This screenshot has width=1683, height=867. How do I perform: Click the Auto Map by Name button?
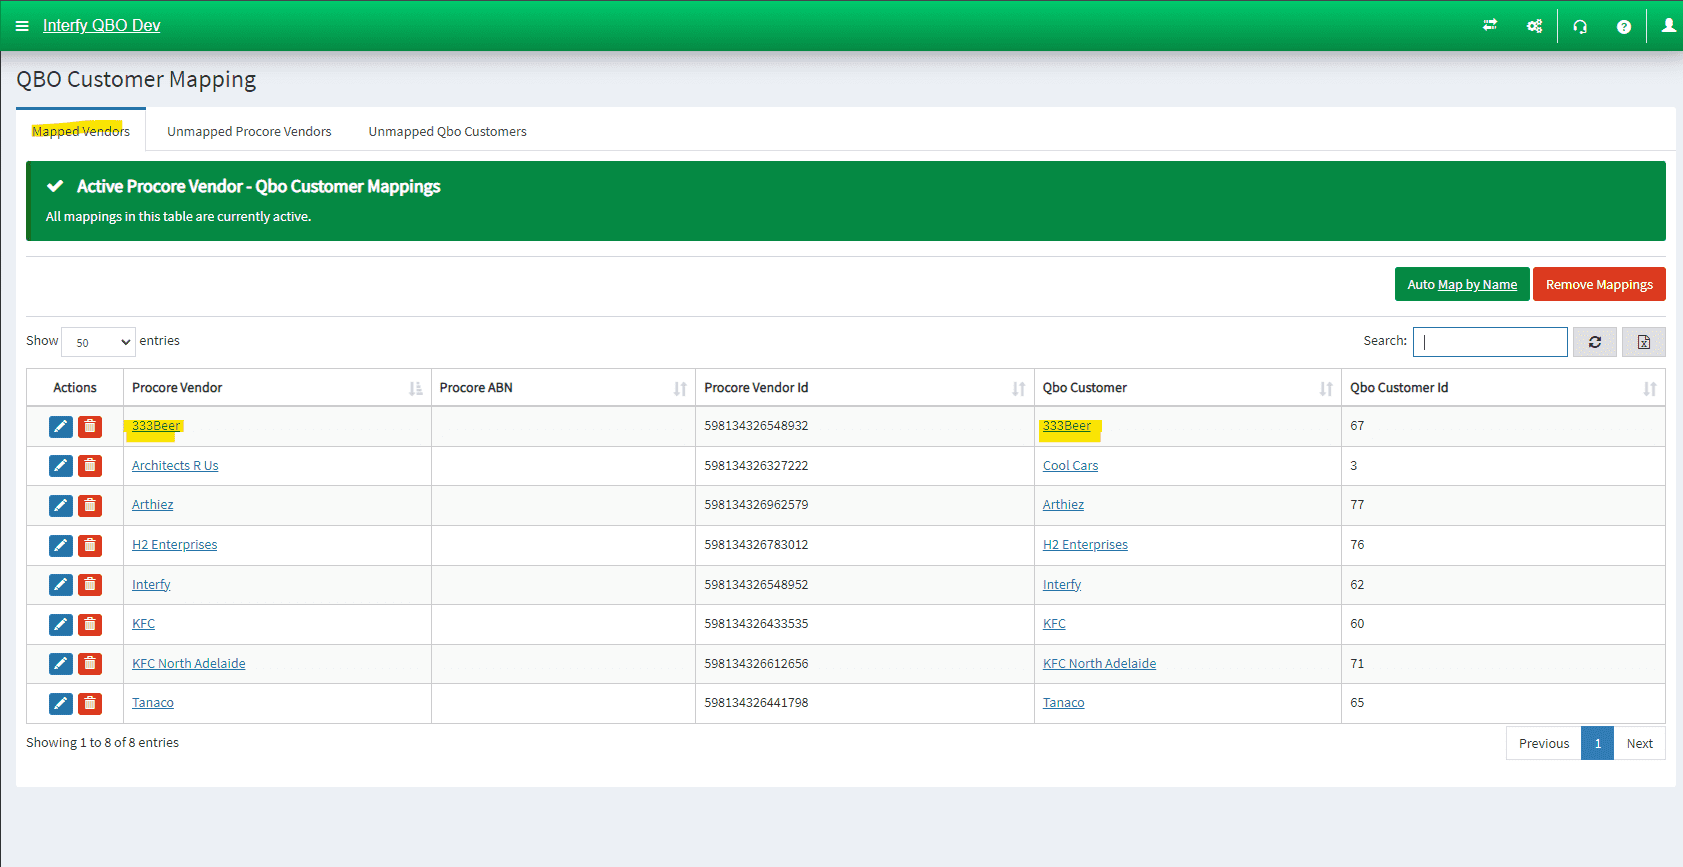click(x=1461, y=284)
